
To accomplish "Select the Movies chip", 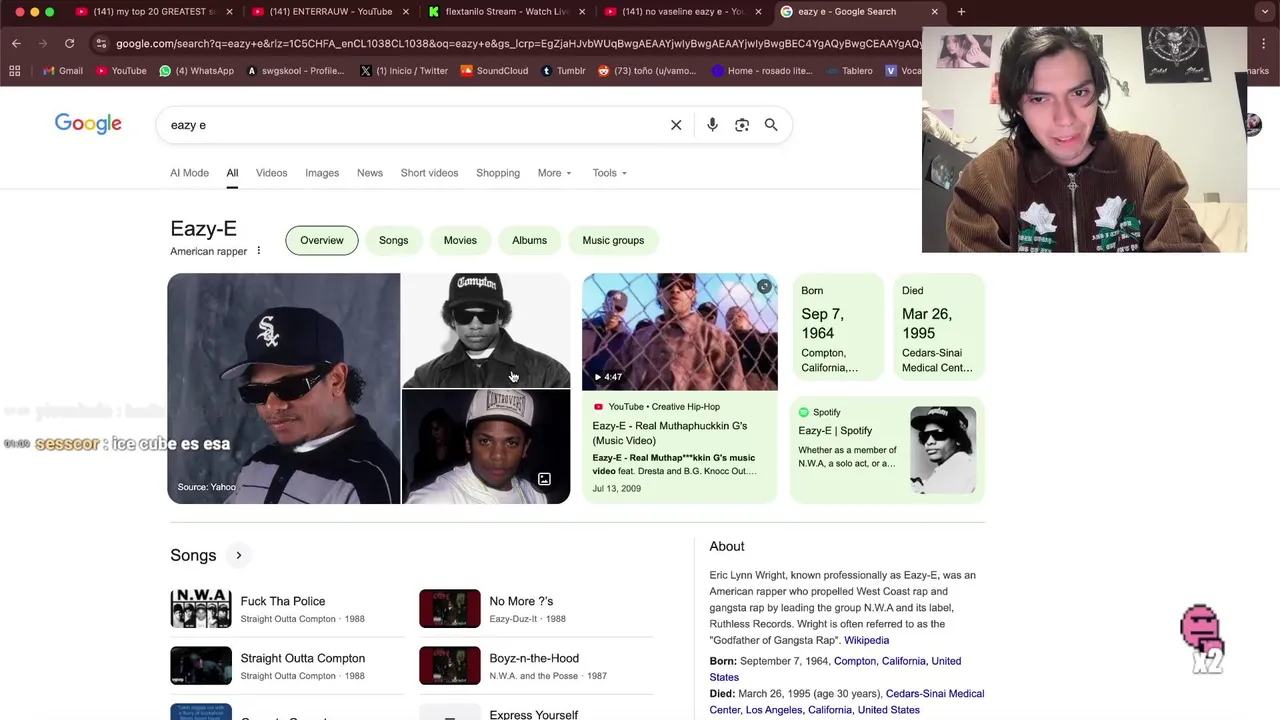I will coord(460,240).
